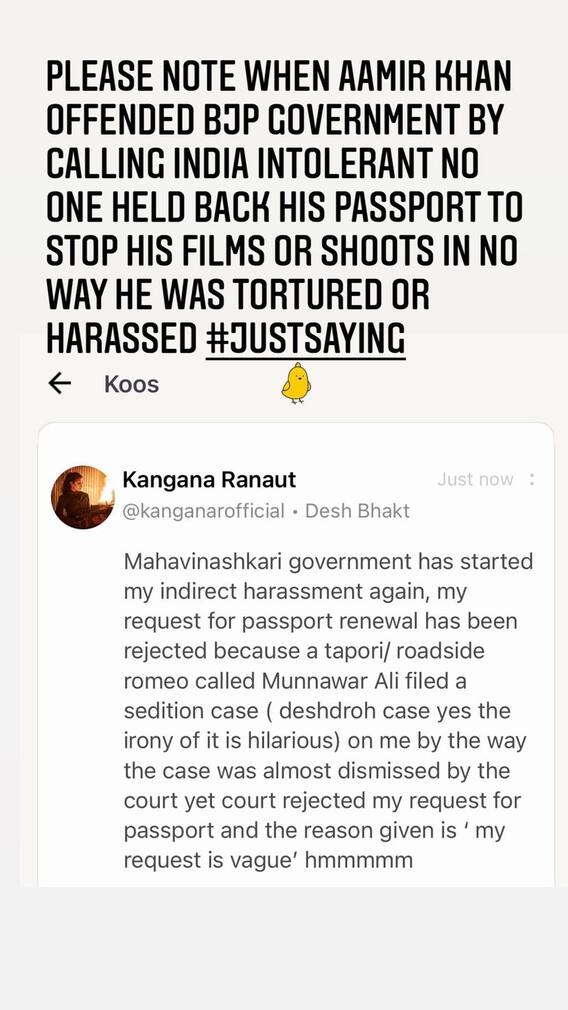
Task: Open Kangana Ranaut's profile picture
Action: (x=82, y=497)
